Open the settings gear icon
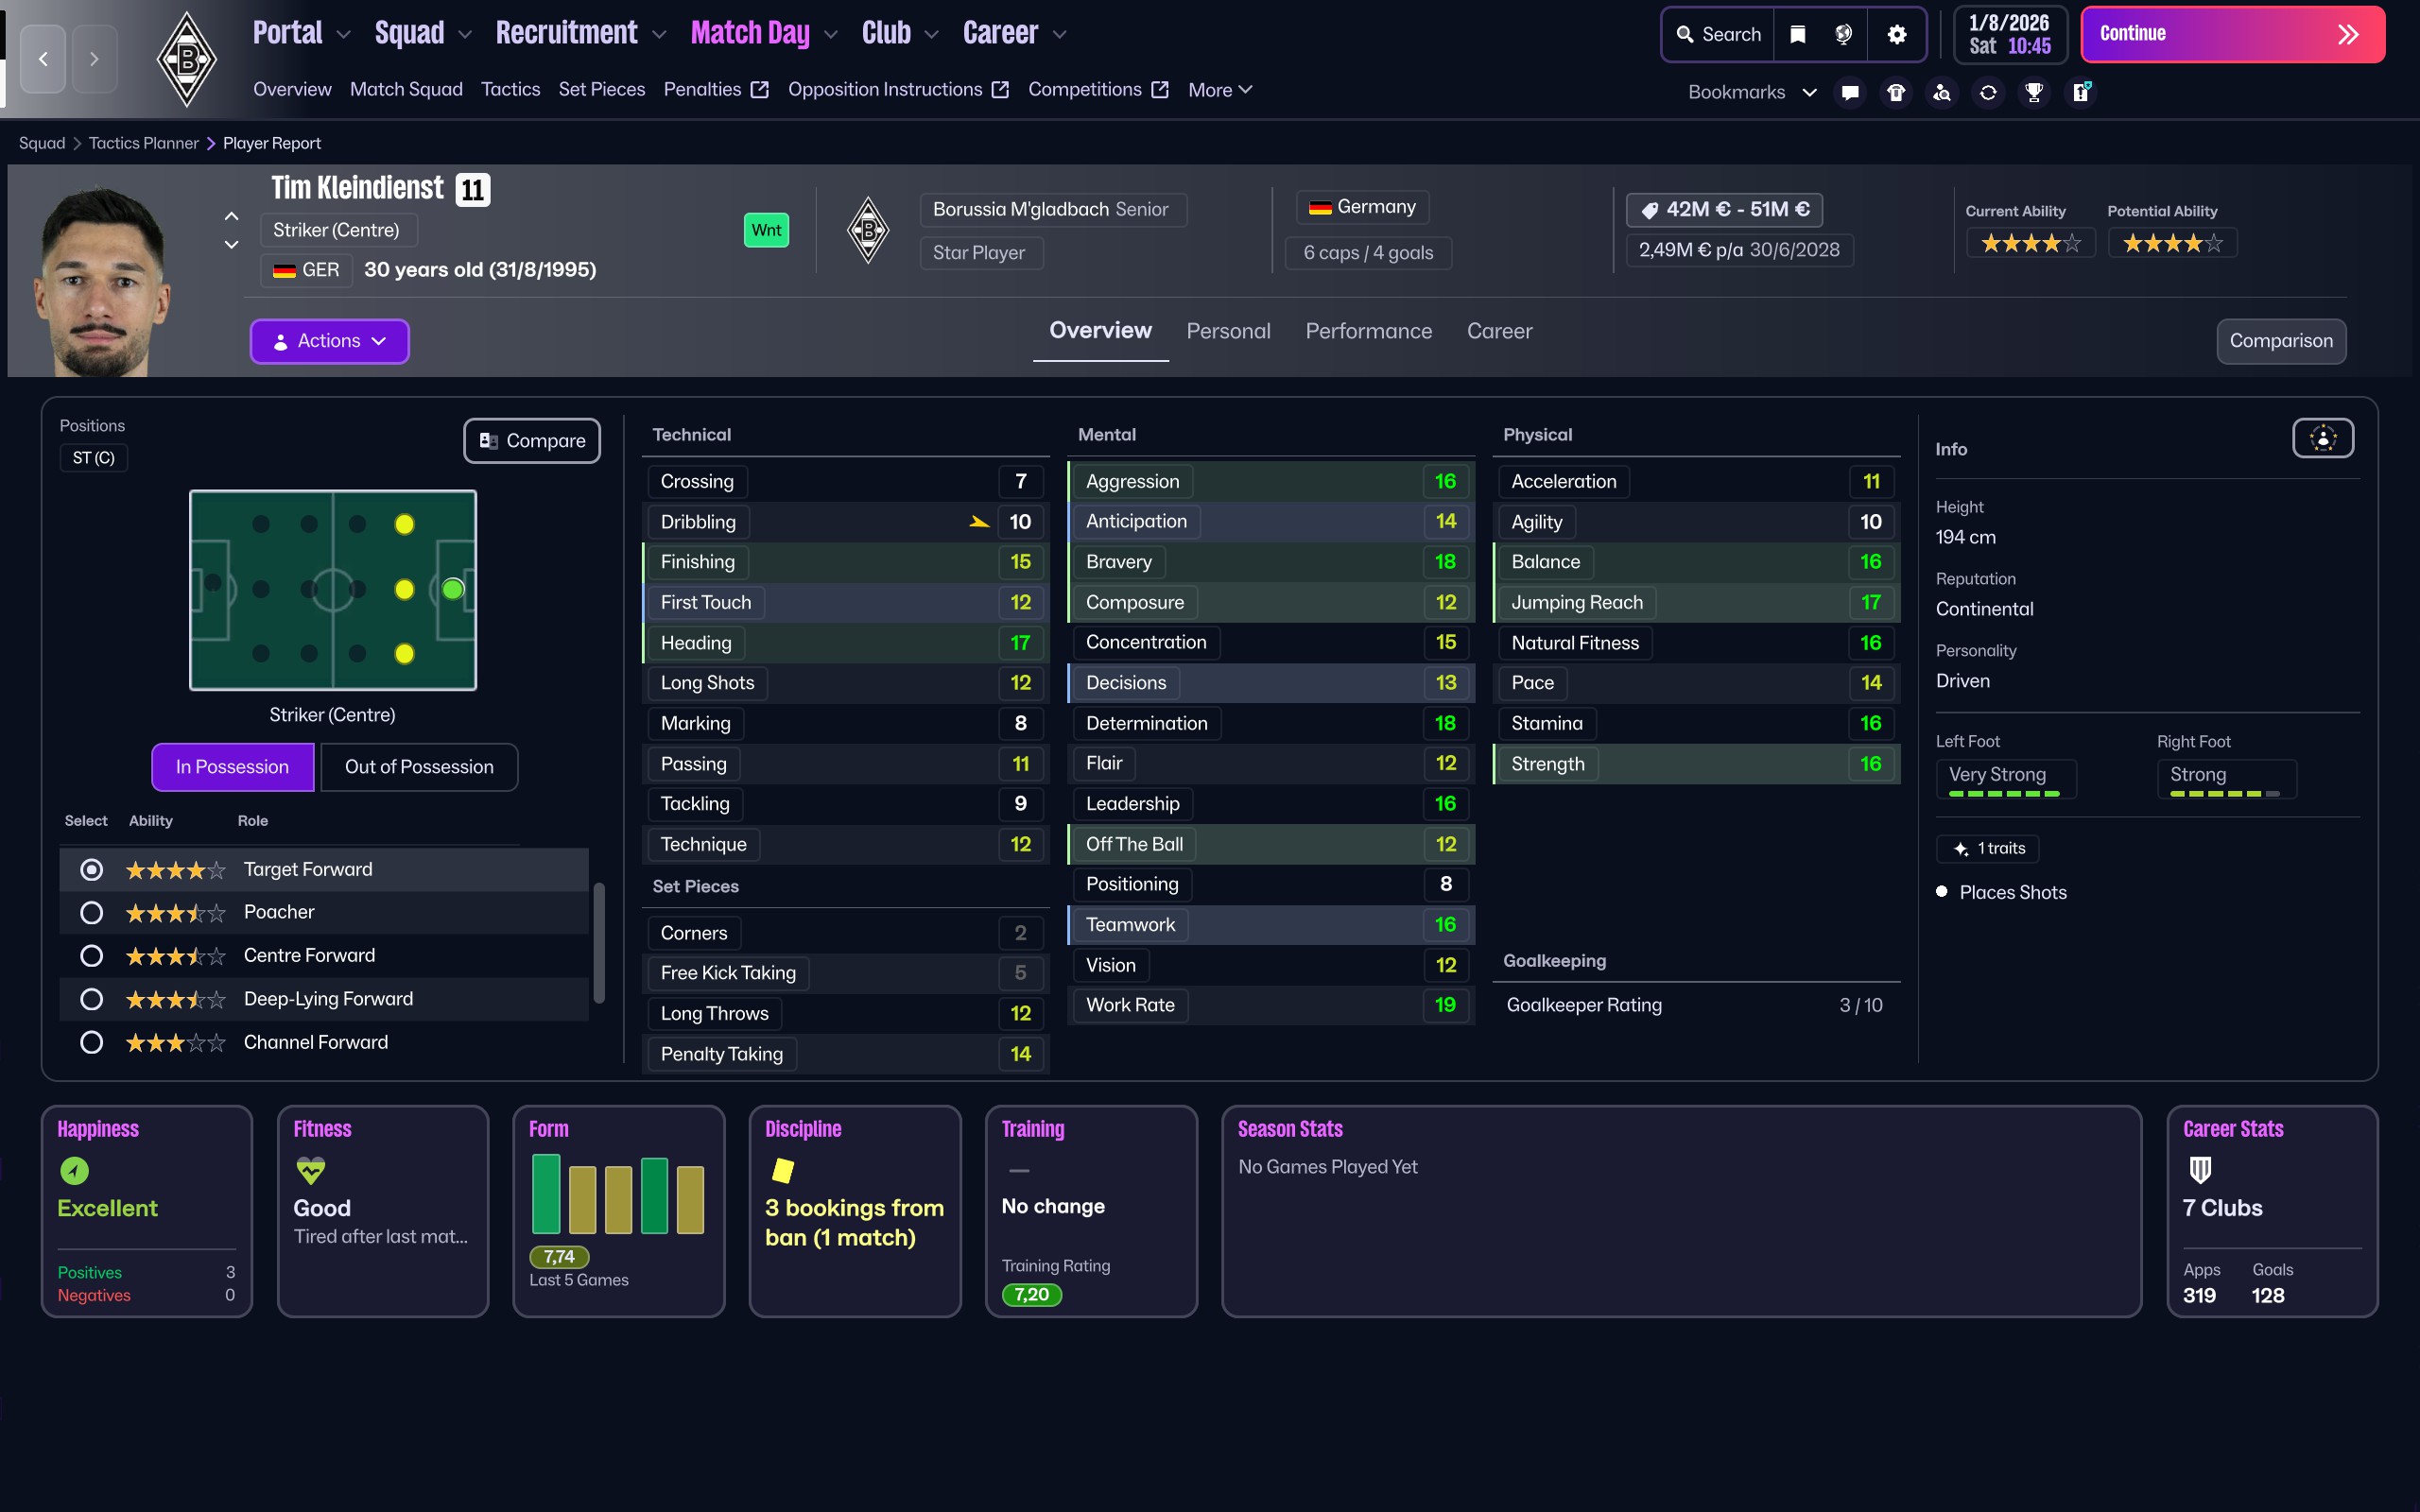 [x=1896, y=34]
